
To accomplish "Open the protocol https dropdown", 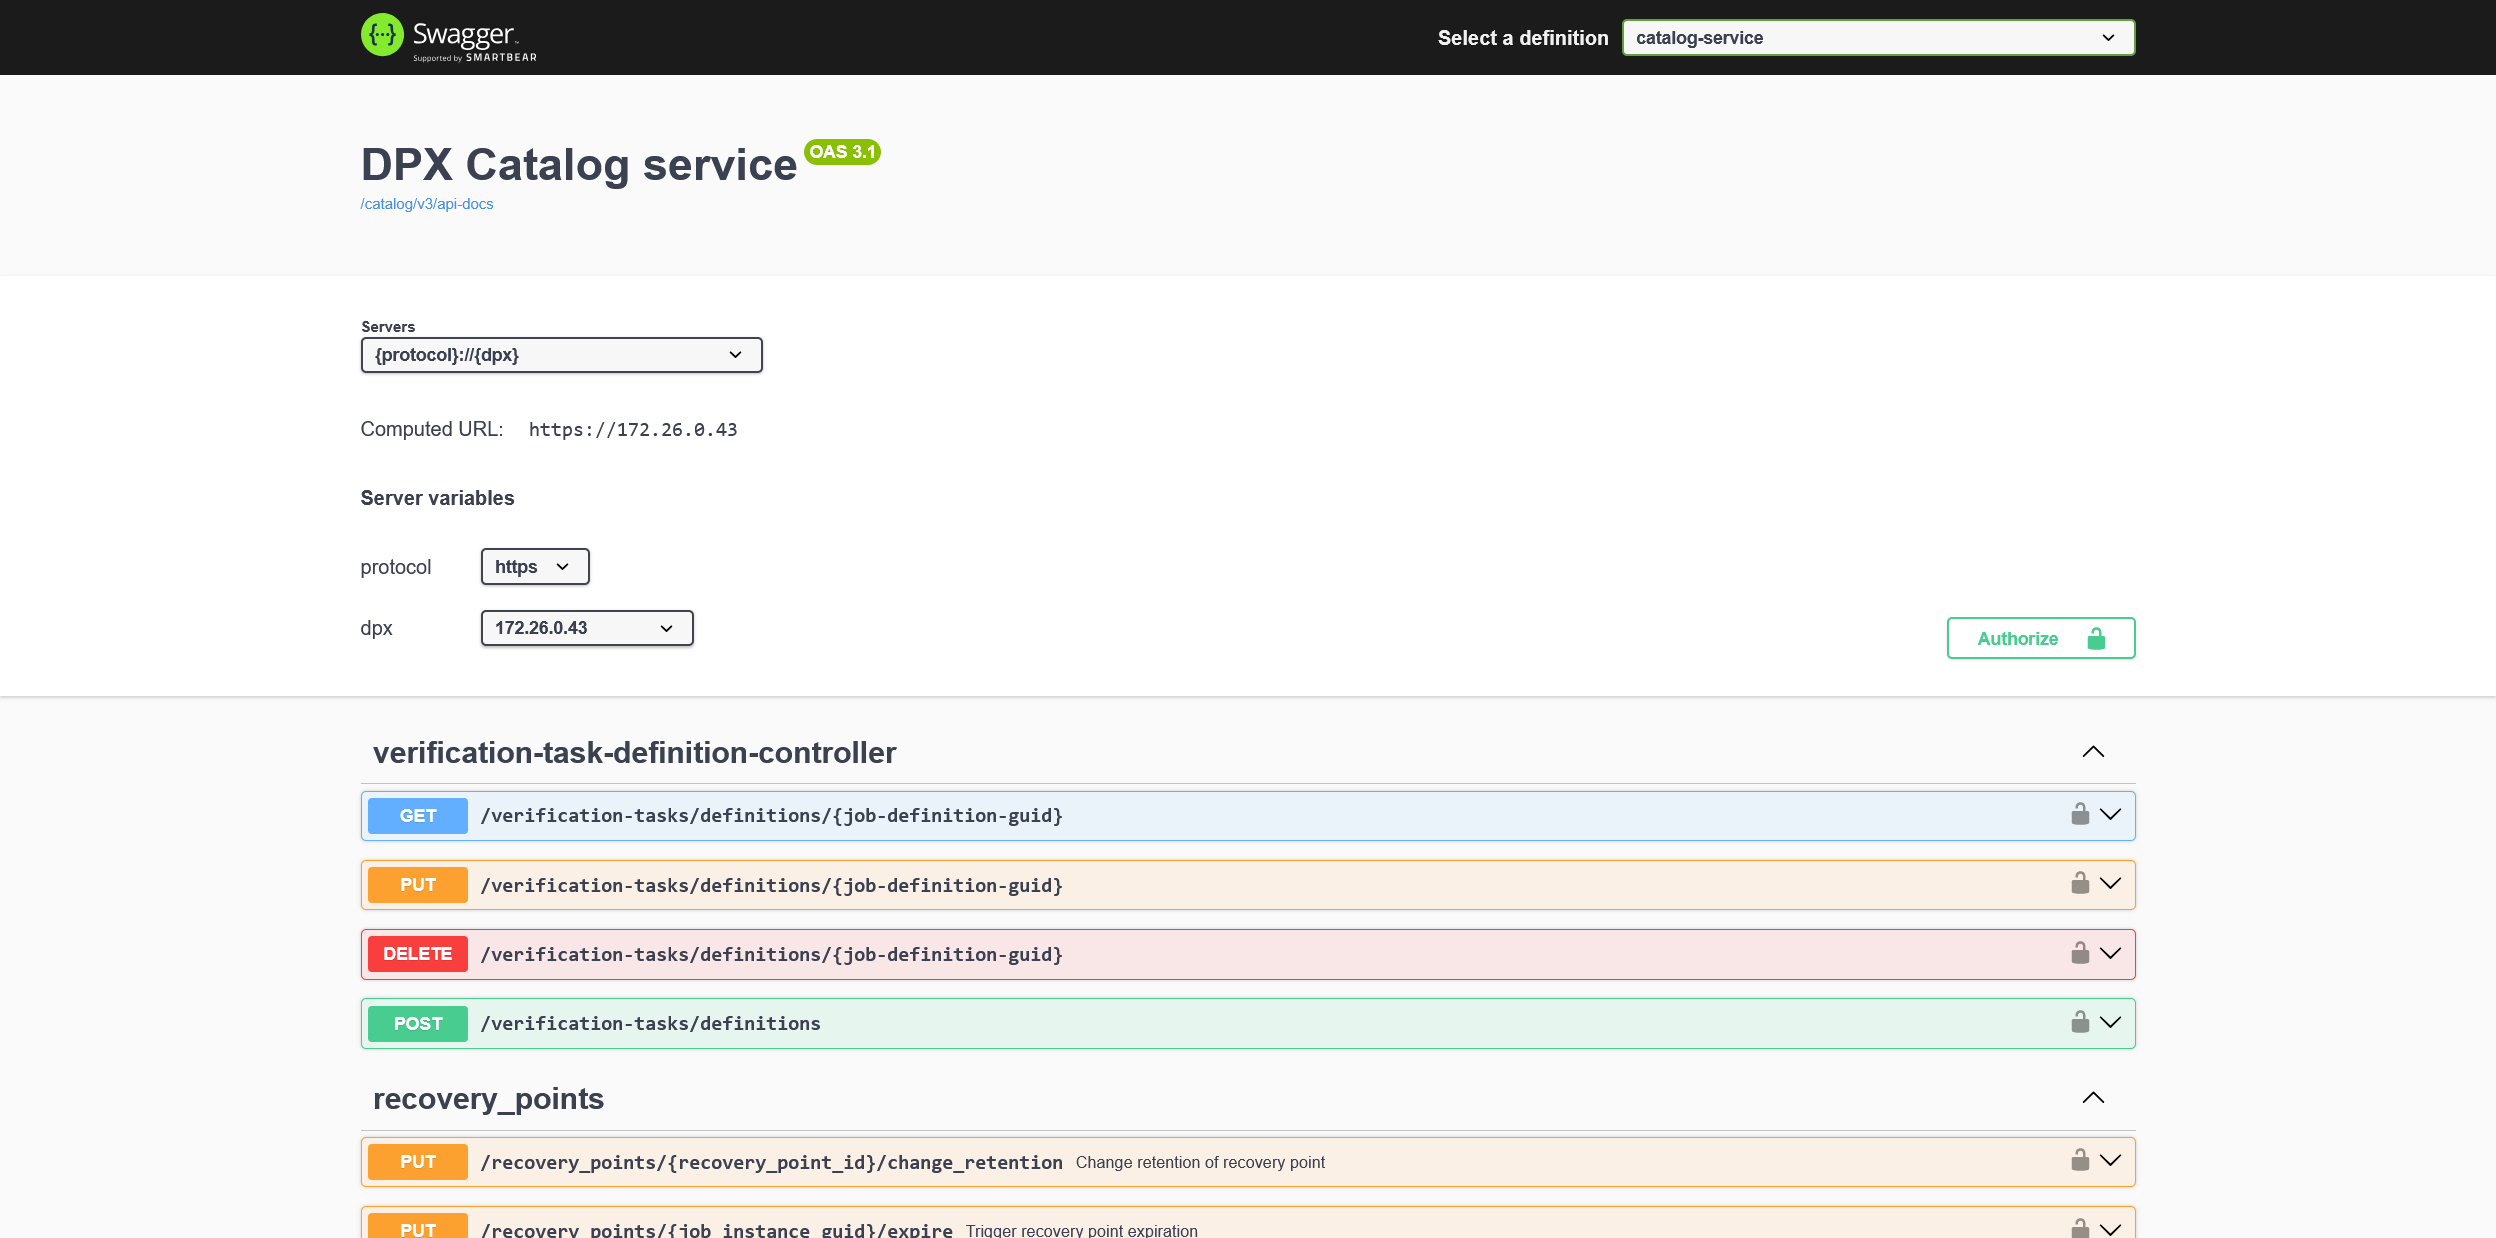I will tap(534, 567).
